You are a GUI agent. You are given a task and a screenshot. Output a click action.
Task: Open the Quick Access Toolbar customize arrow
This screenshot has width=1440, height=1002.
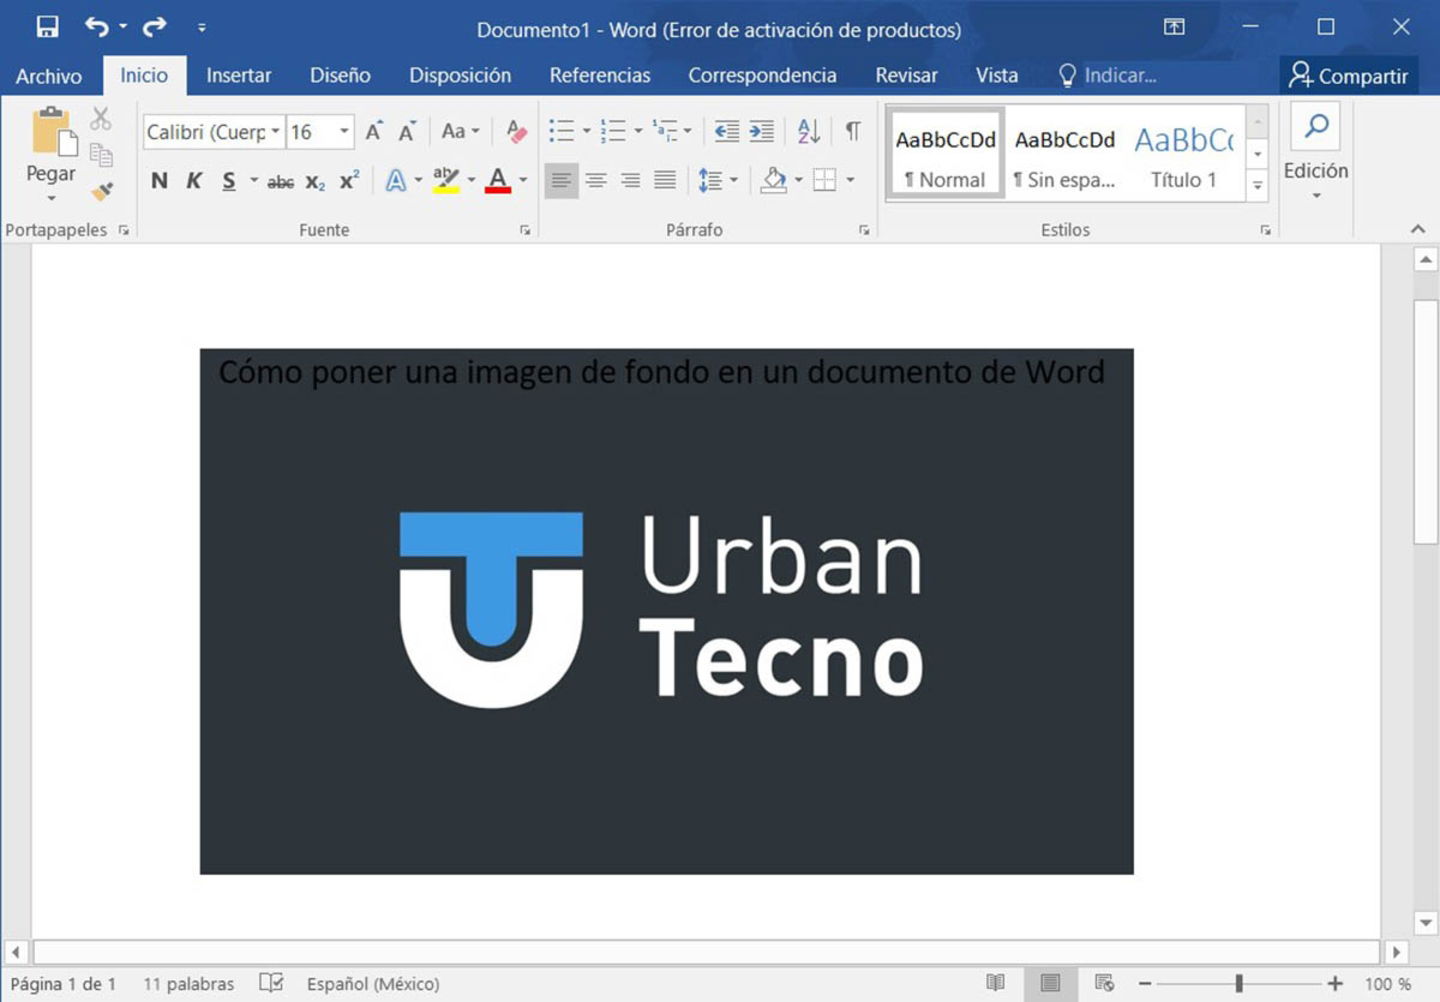click(x=202, y=28)
